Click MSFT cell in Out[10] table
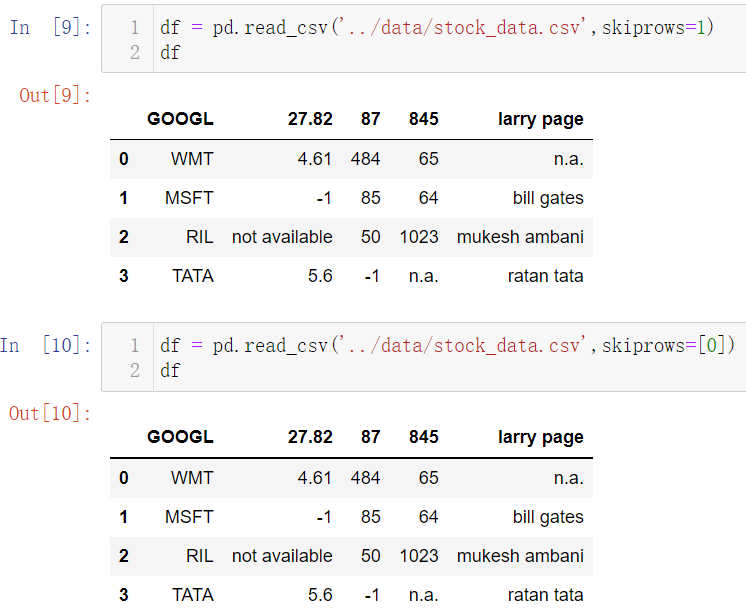Viewport: 746px width, 613px height. tap(189, 517)
